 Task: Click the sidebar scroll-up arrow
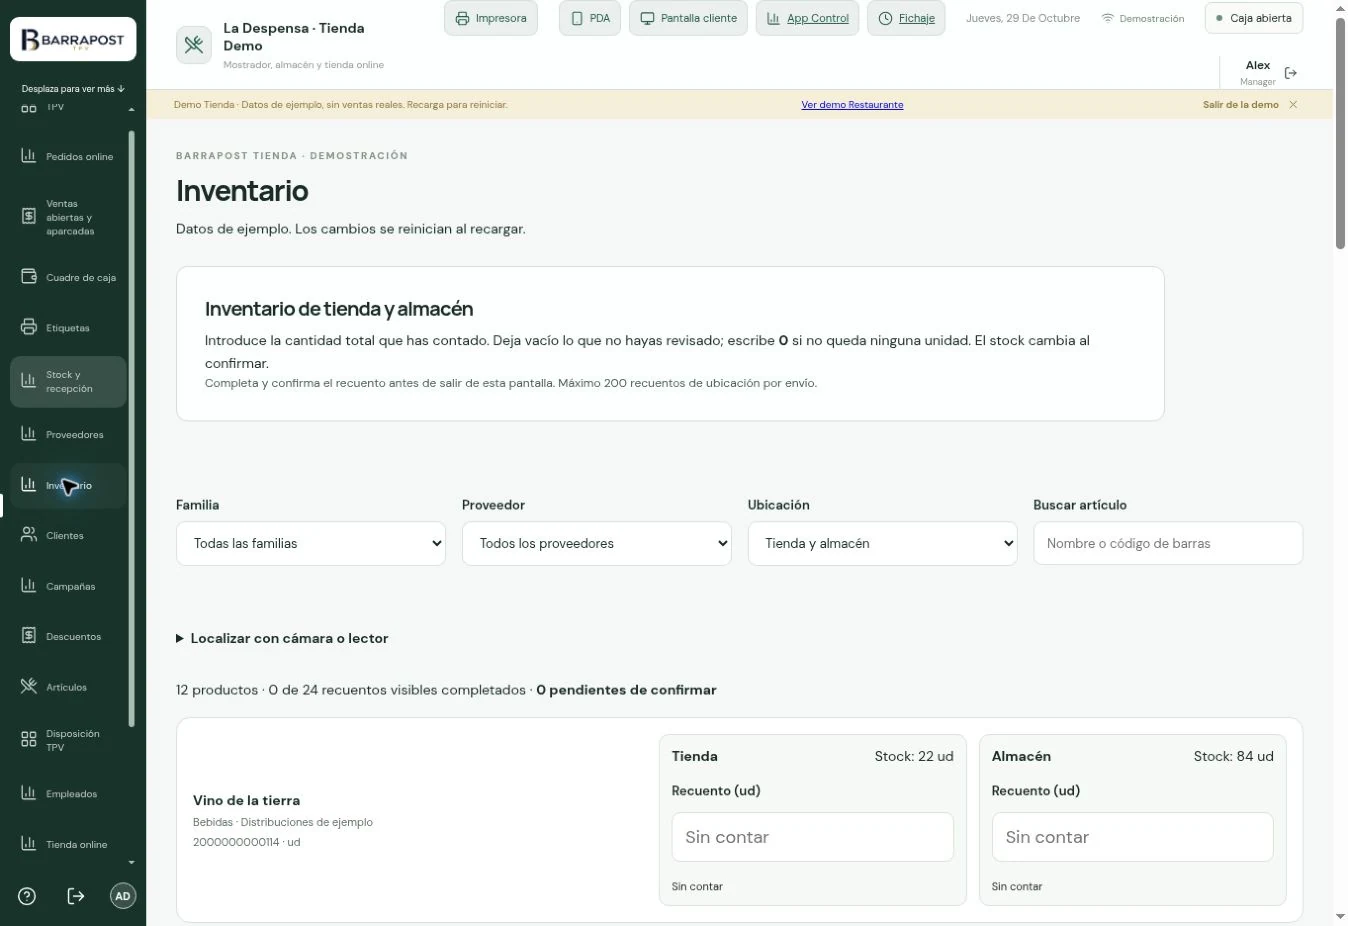tap(131, 109)
